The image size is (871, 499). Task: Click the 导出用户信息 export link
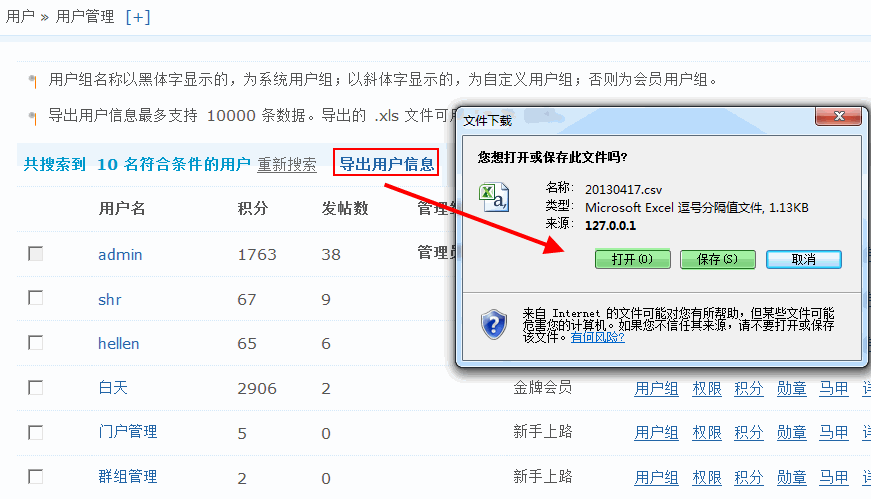tap(386, 164)
